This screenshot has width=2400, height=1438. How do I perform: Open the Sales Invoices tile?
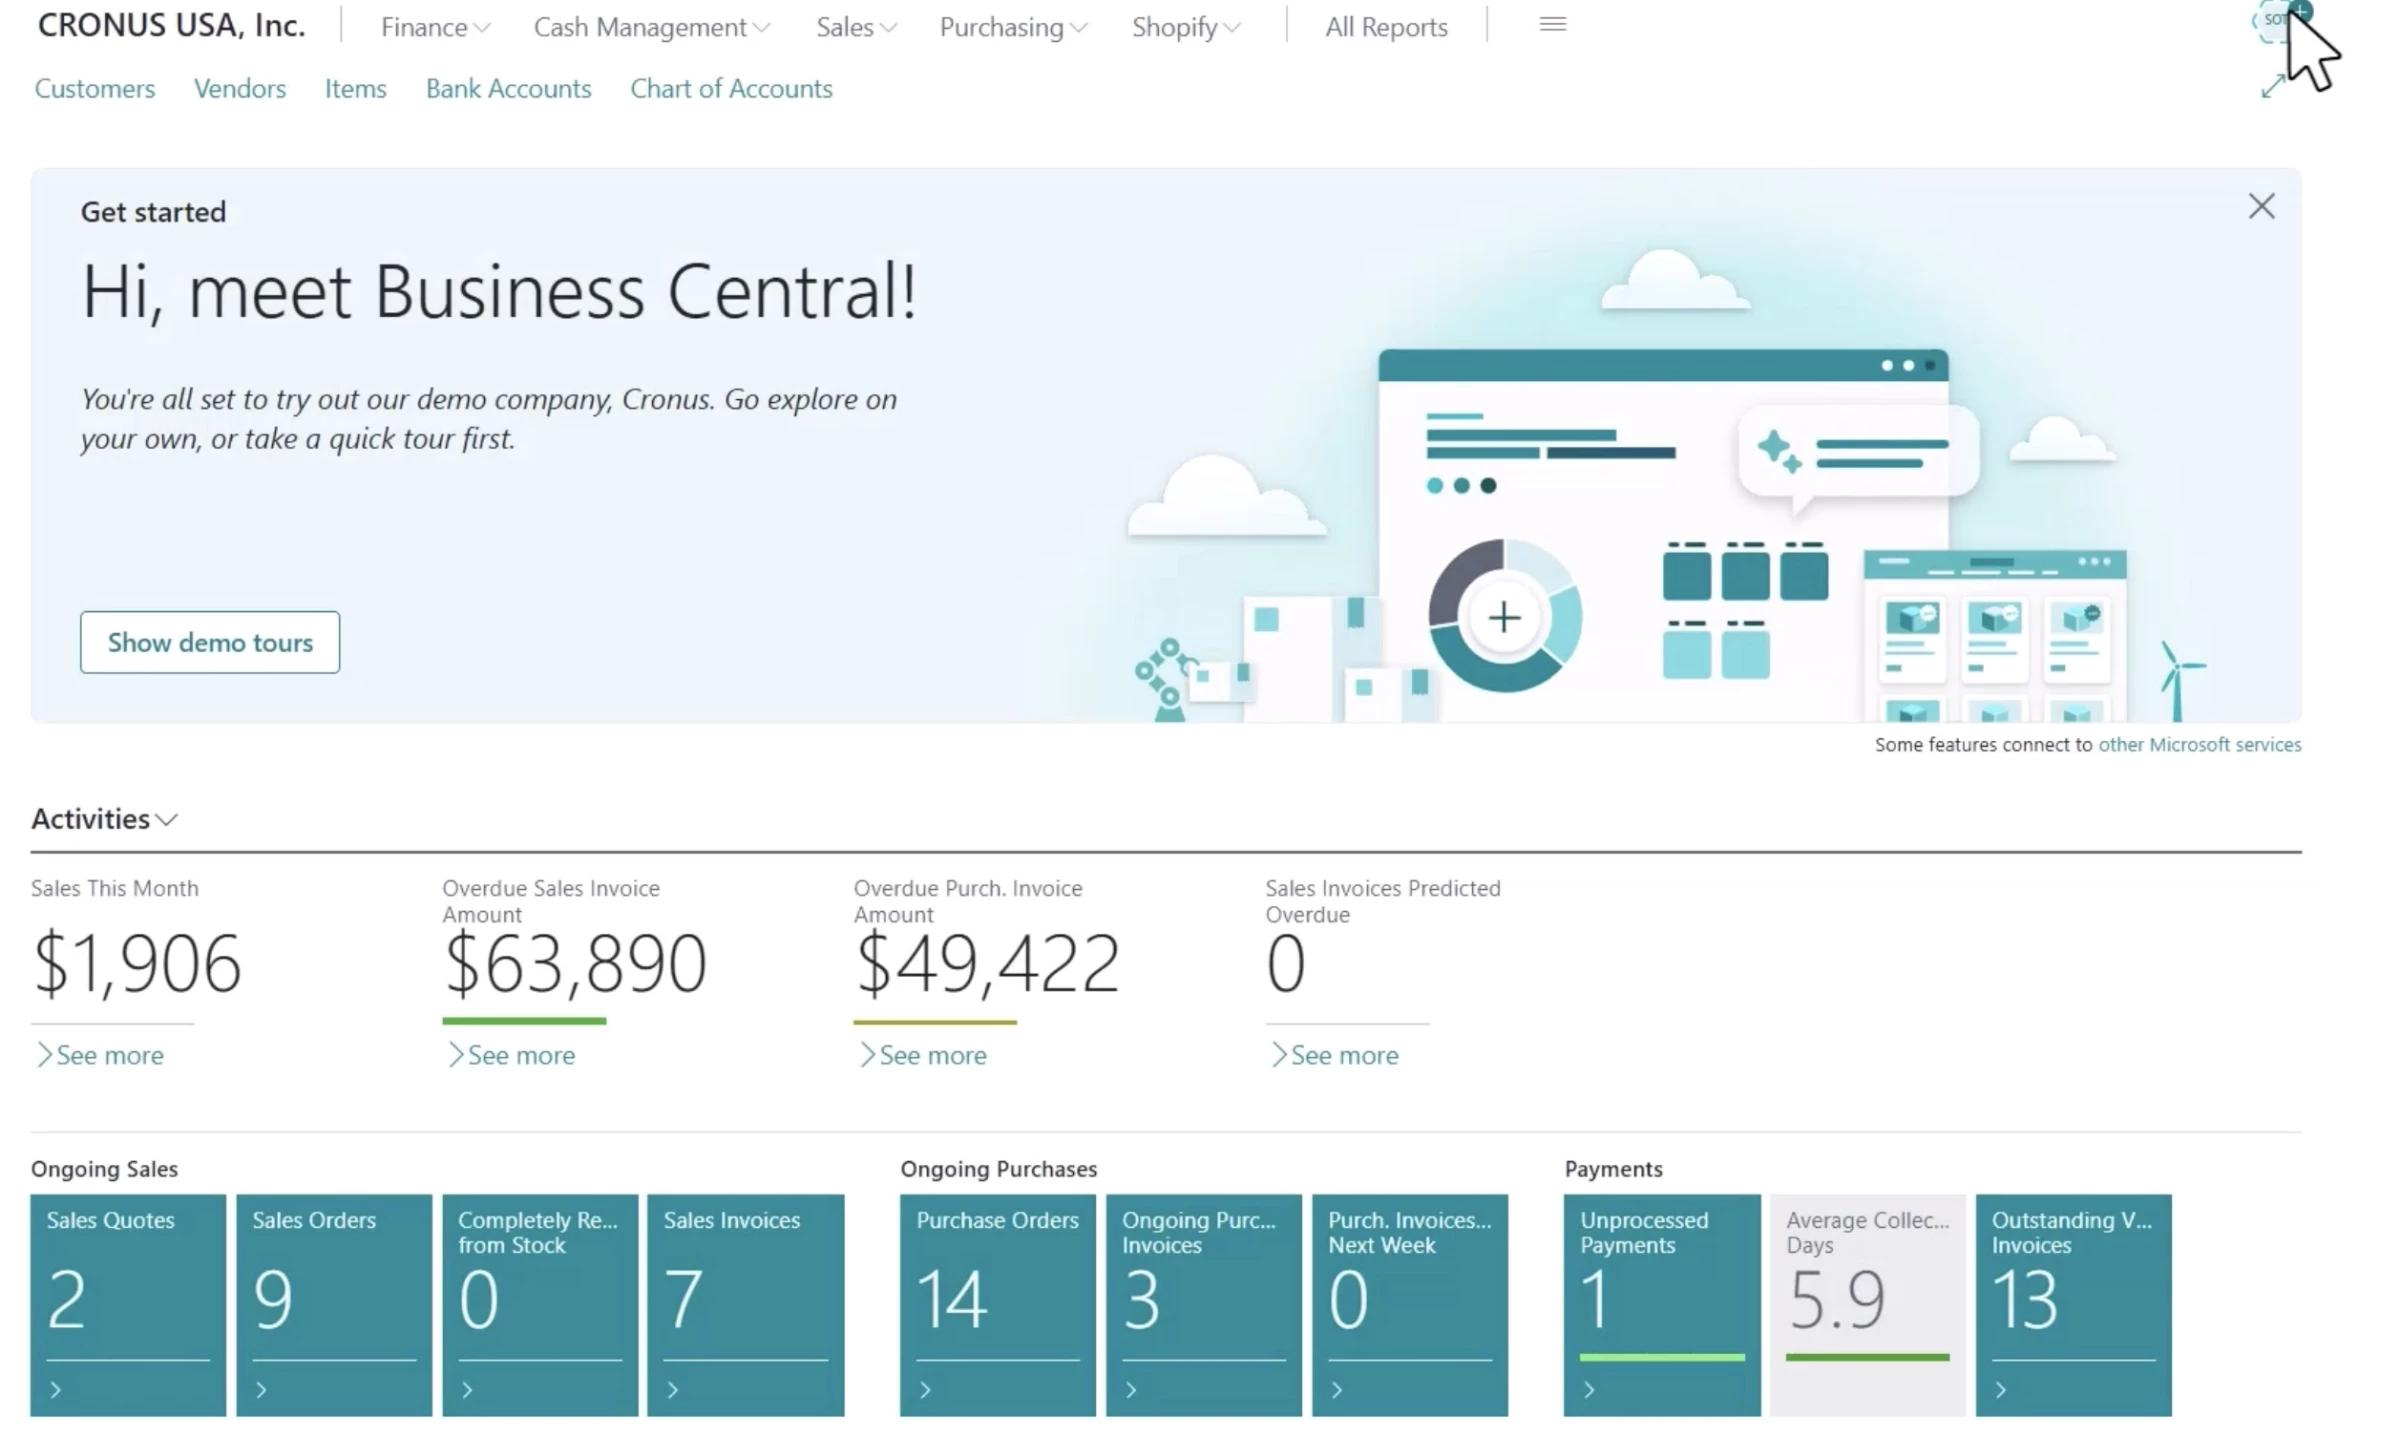746,1305
